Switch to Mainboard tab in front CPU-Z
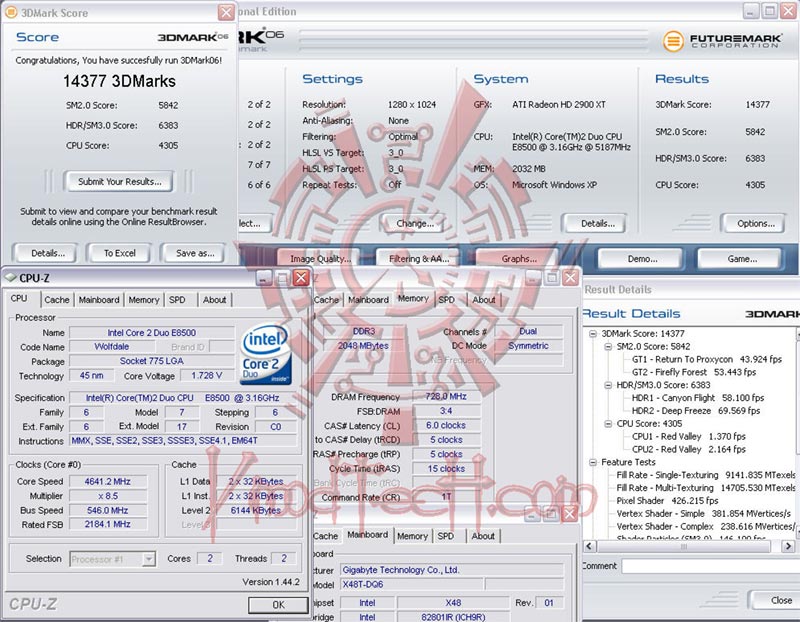800x622 pixels. click(99, 300)
